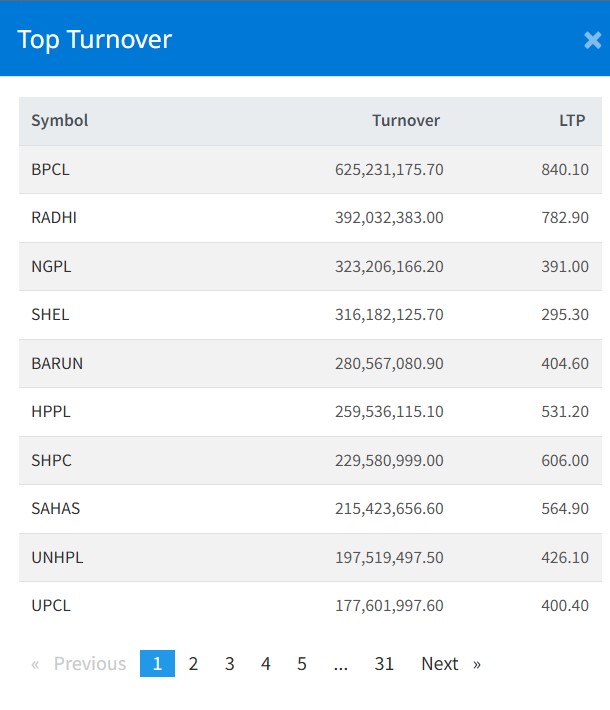
Task: Click the HPPL symbol entry
Action: (51, 412)
